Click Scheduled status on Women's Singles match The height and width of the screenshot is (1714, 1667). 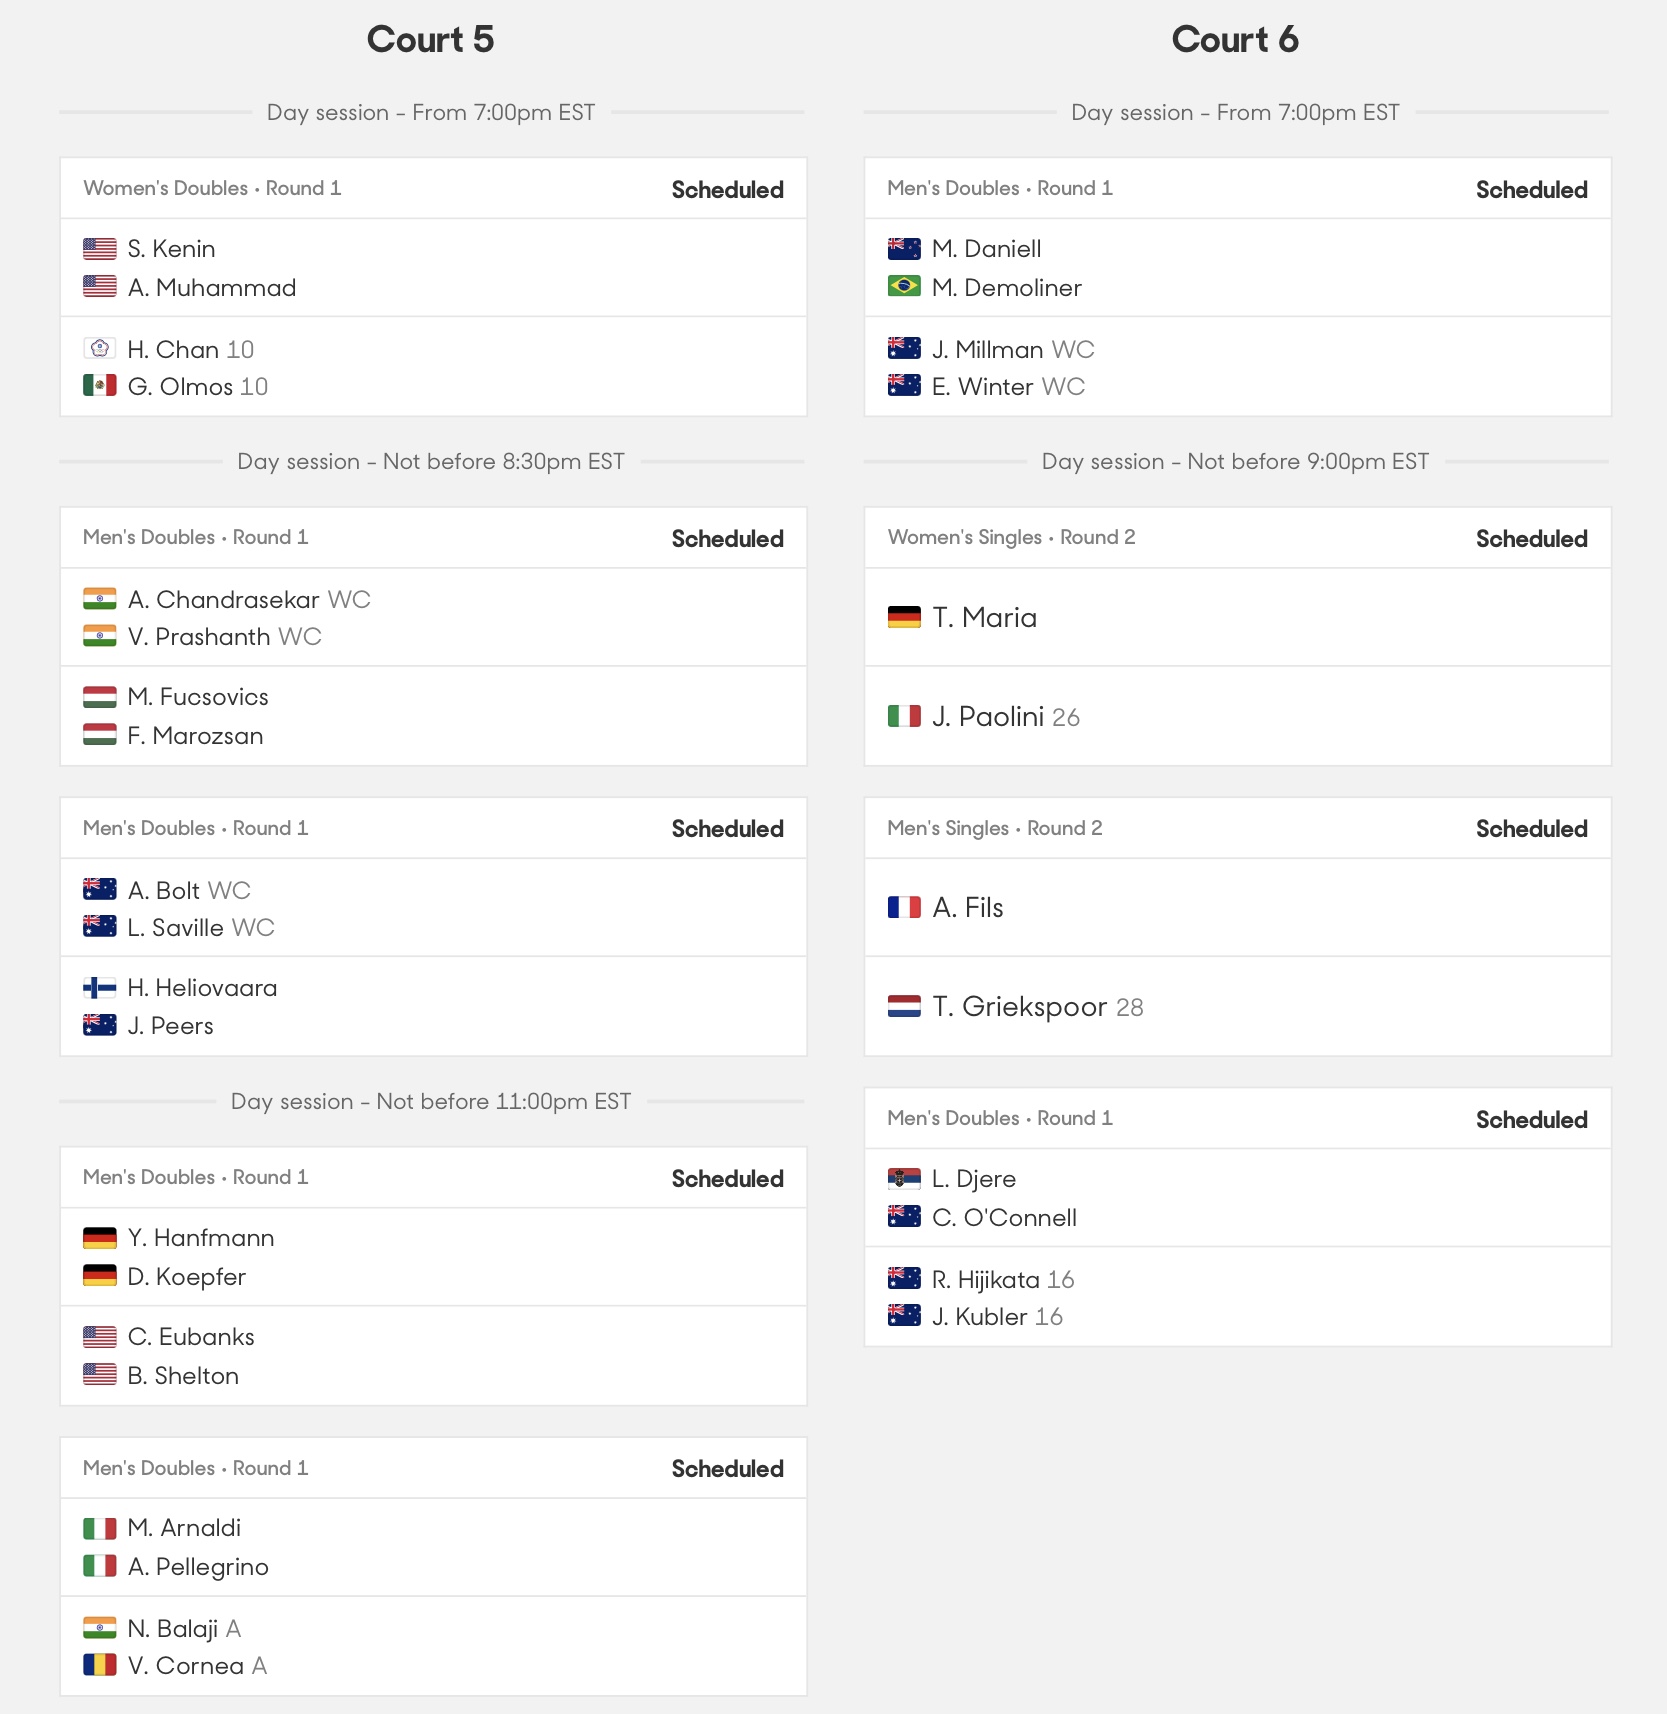coord(1531,538)
